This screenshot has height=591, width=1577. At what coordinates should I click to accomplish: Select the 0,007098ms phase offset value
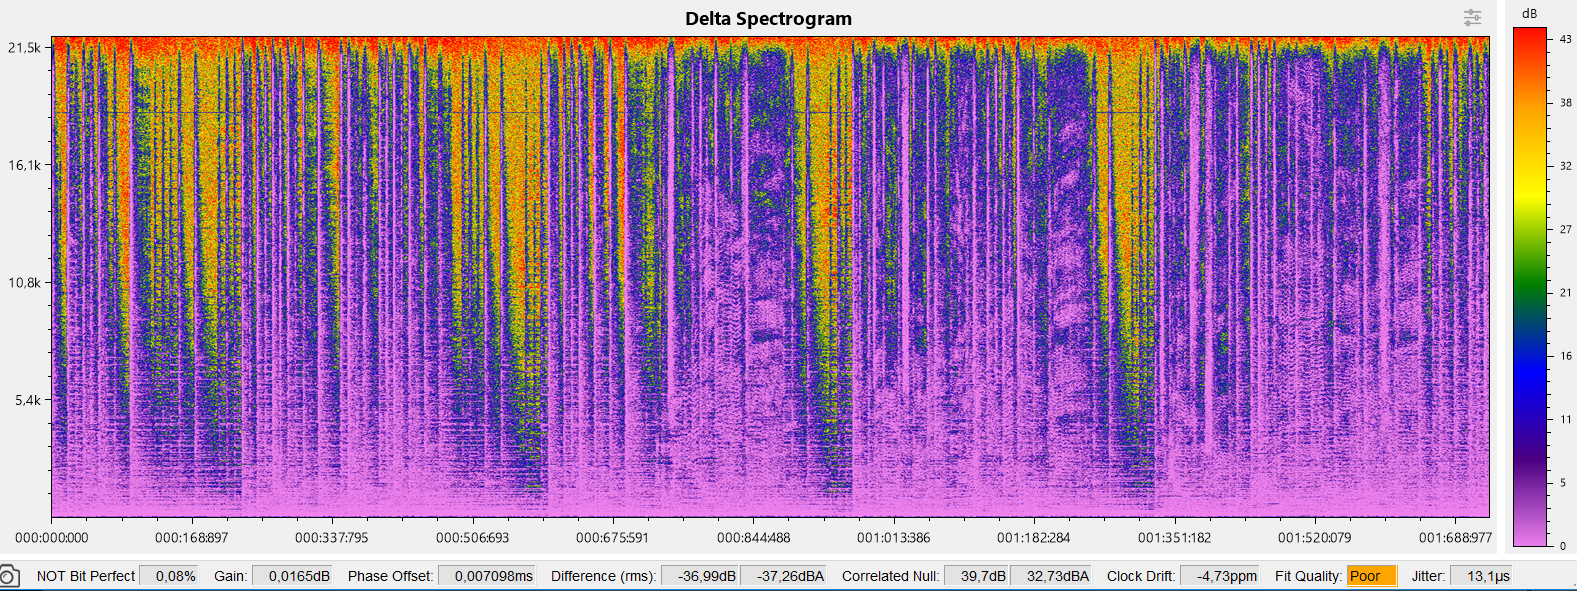click(487, 576)
